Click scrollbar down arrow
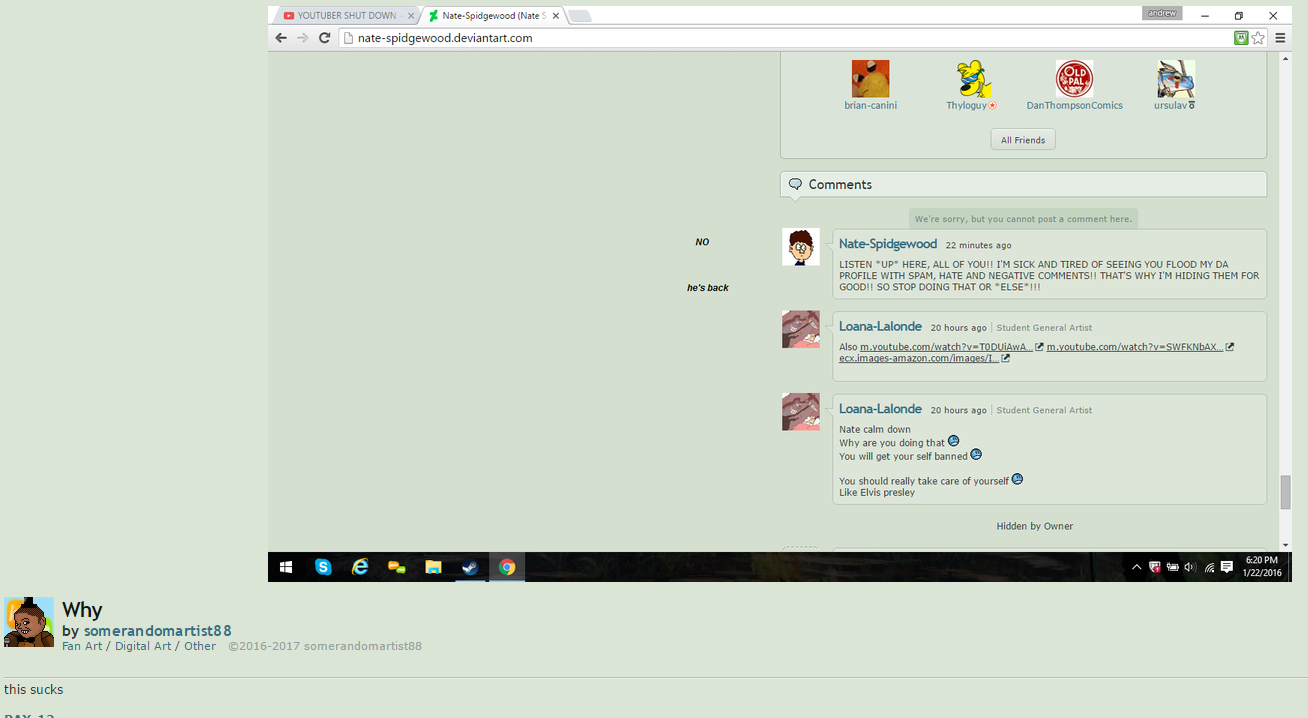This screenshot has height=718, width=1308. (1285, 545)
